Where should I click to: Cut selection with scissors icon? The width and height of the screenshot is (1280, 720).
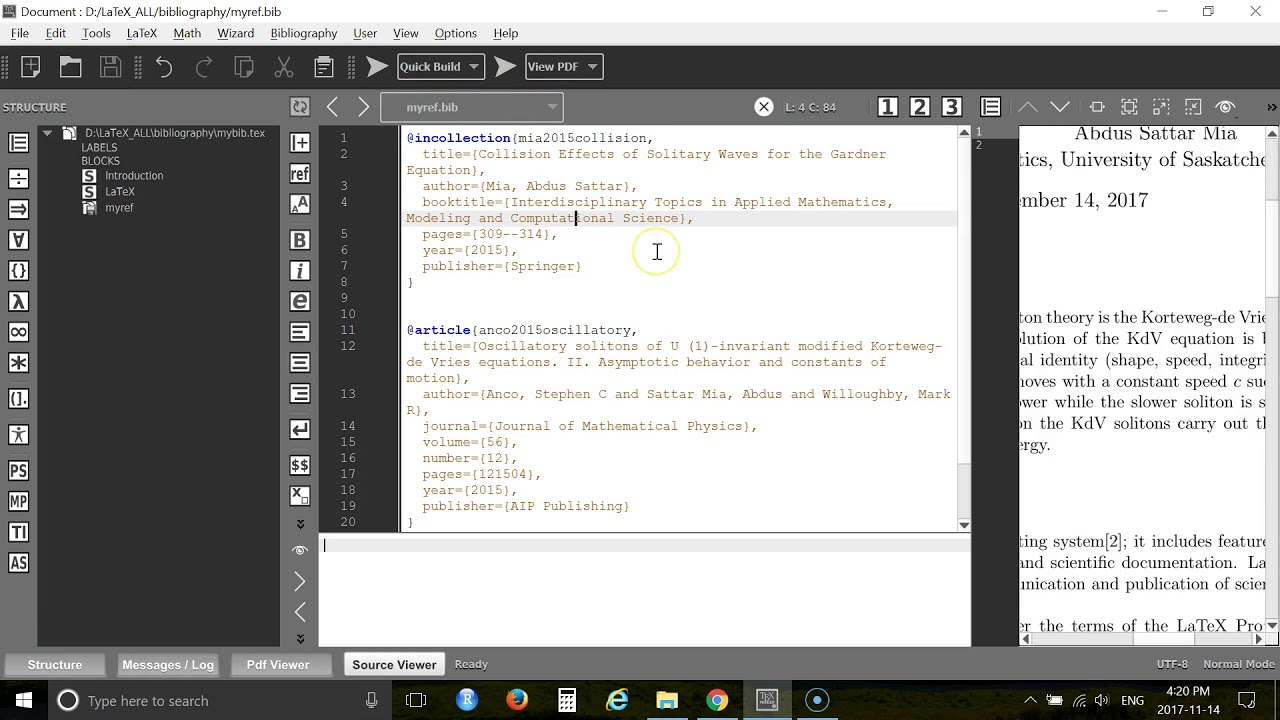284,67
